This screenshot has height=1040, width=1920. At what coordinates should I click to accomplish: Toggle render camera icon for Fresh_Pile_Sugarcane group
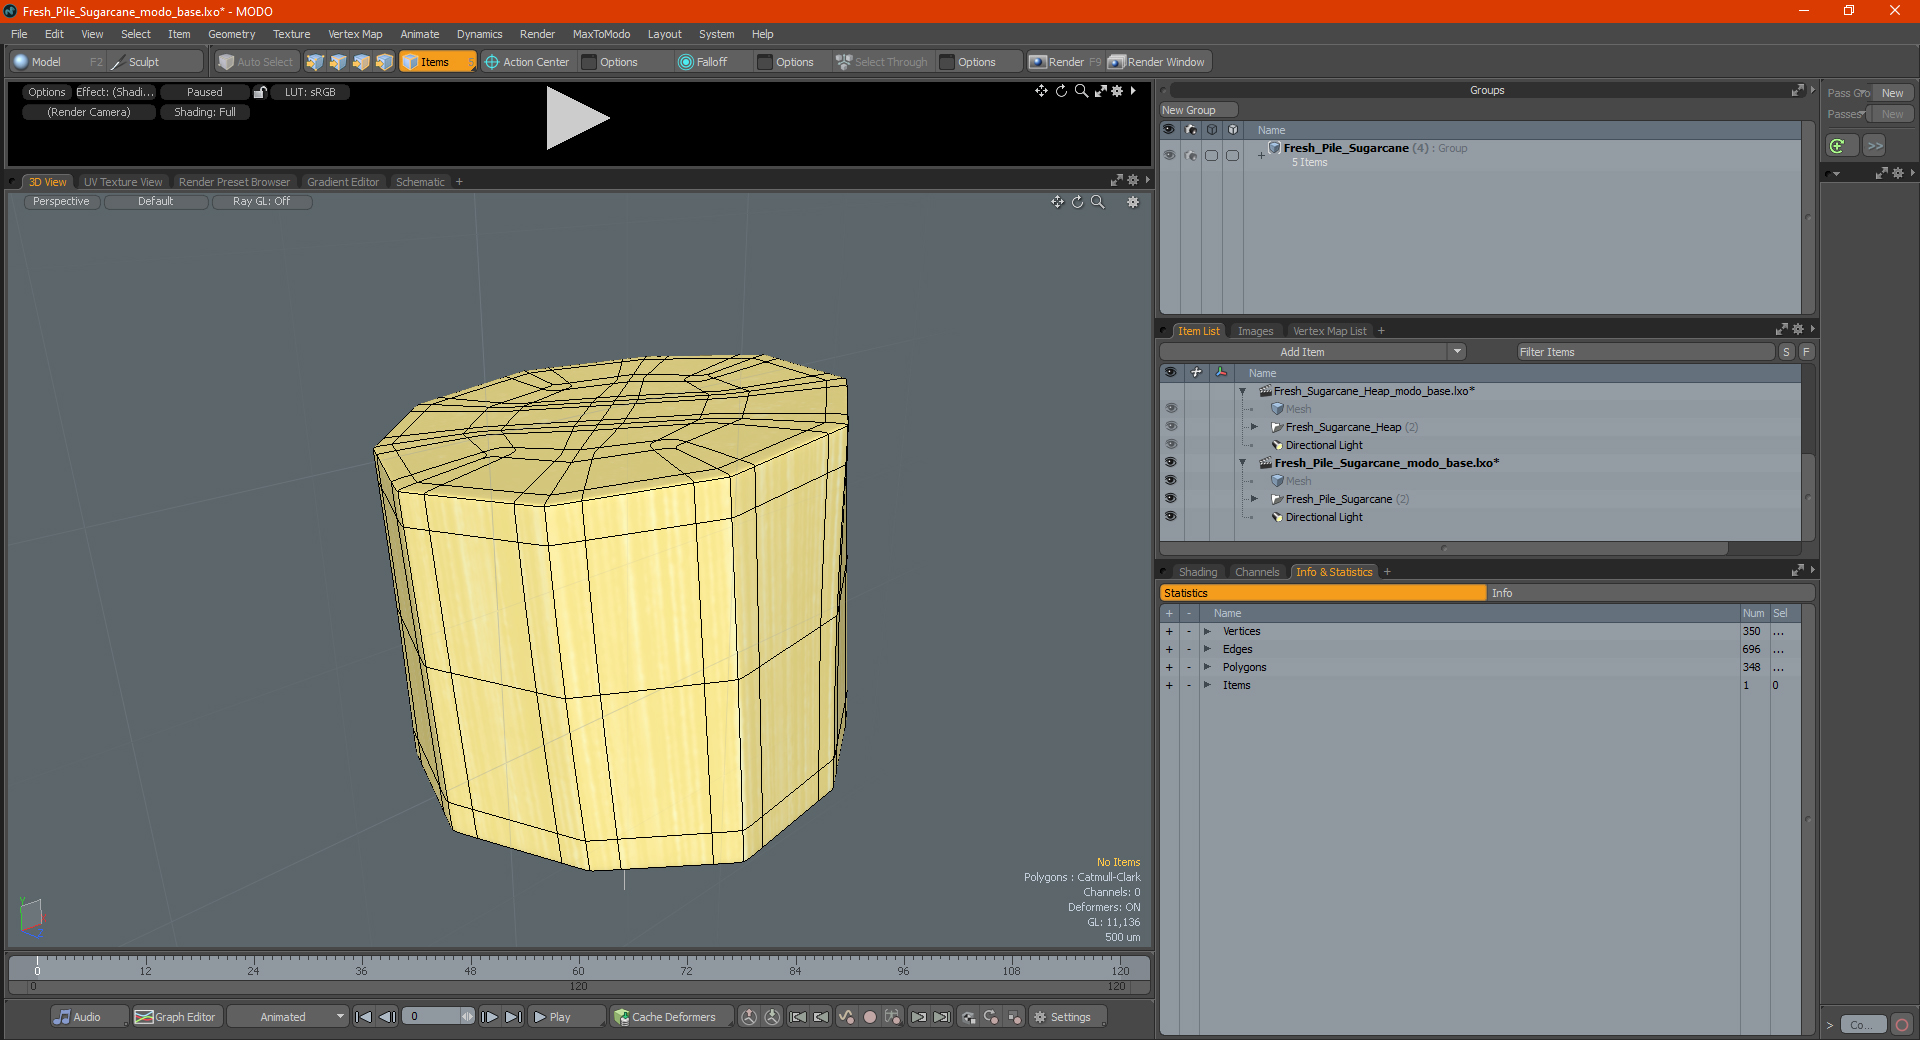click(x=1190, y=155)
